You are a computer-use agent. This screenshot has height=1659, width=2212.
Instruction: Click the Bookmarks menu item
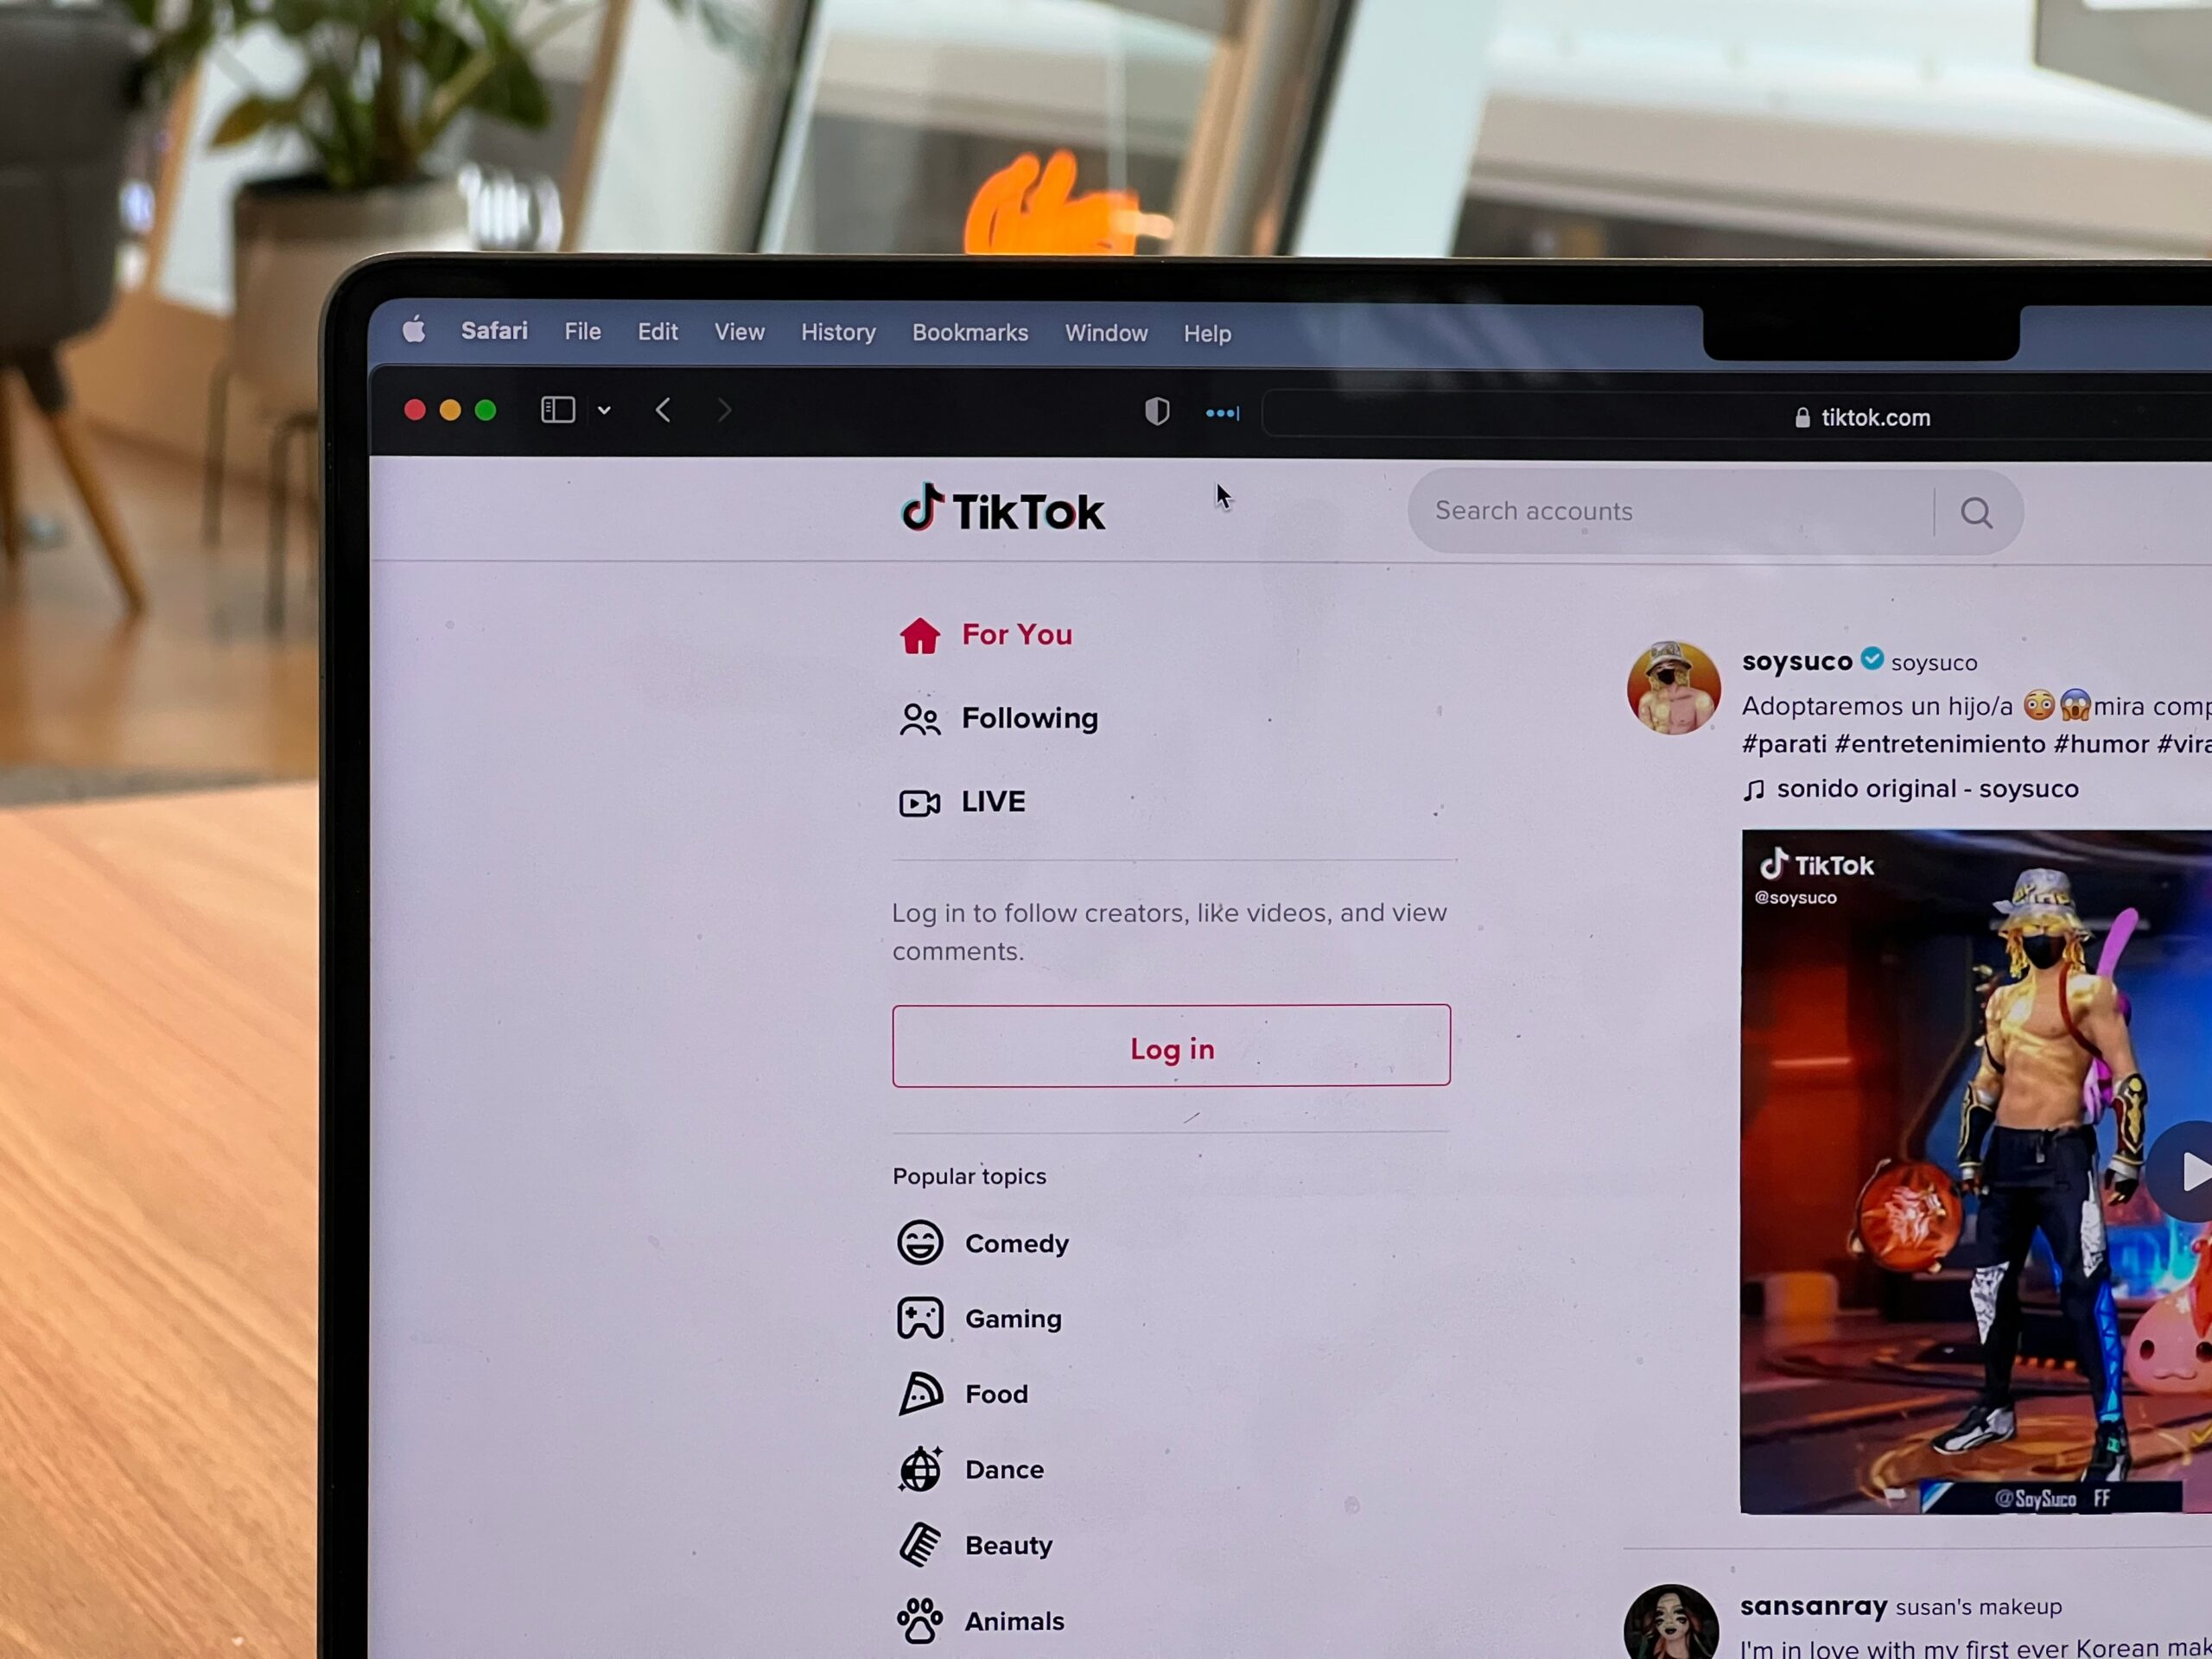(x=969, y=331)
